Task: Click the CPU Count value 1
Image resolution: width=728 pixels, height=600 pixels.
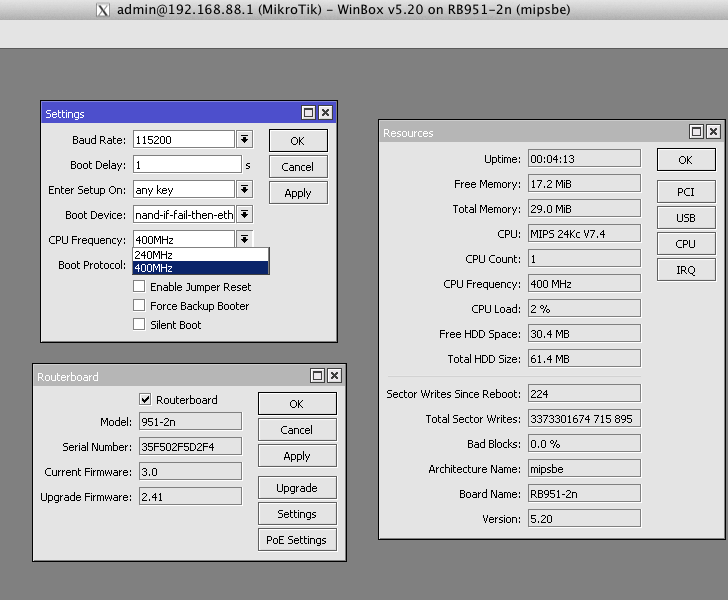Action: [x=584, y=259]
